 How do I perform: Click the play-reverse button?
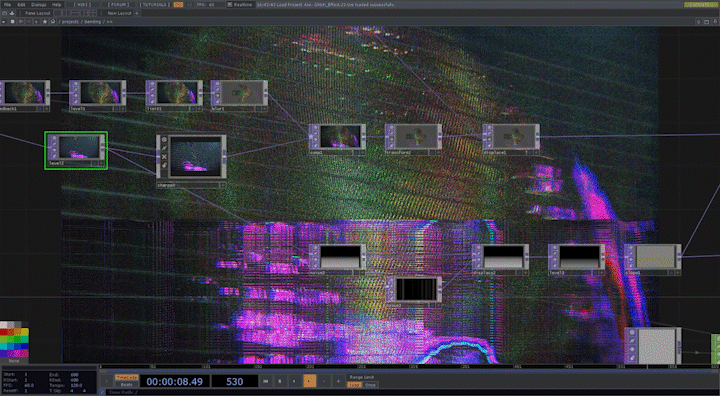pyautogui.click(x=294, y=381)
